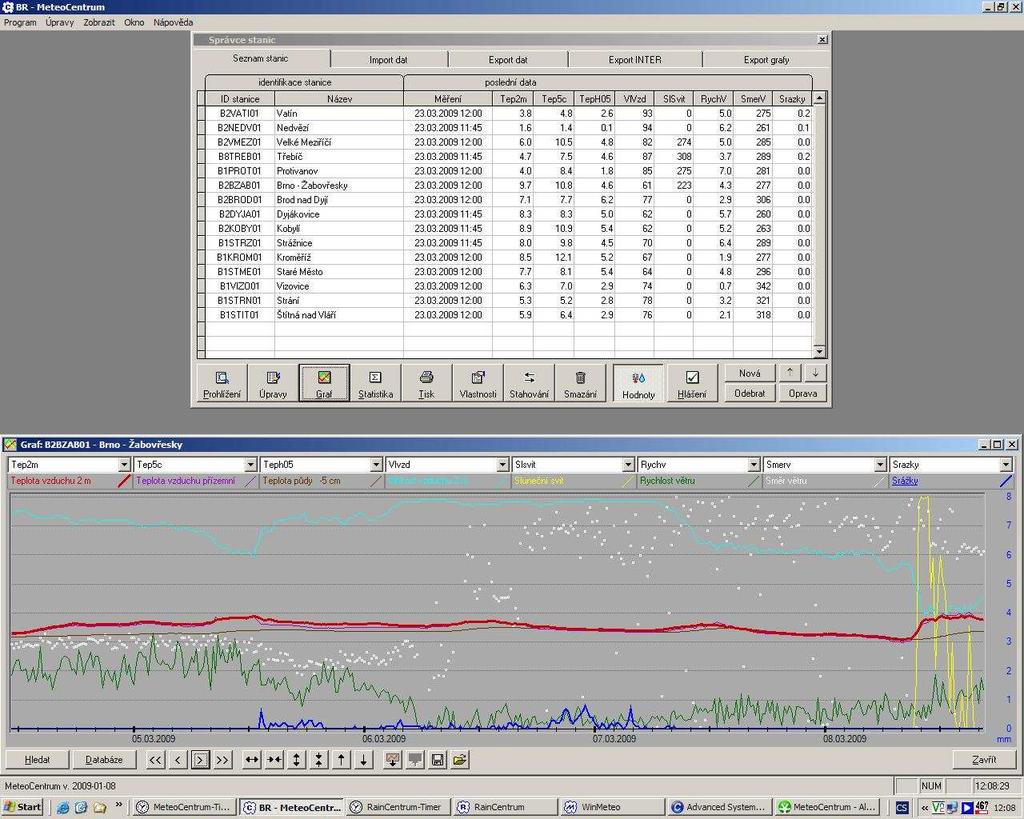Screen dimensions: 1024x819
Task: Click the gray monitor icon in graph toolbar
Action: click(415, 760)
